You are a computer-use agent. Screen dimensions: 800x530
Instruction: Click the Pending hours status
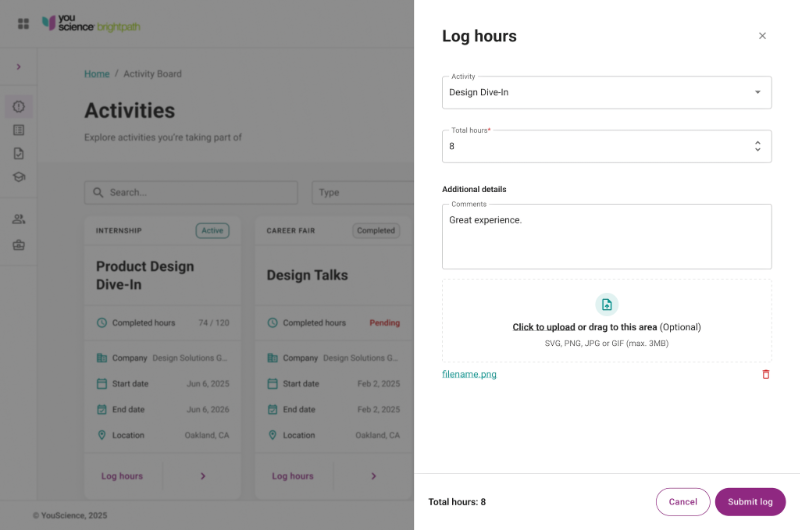click(x=385, y=323)
